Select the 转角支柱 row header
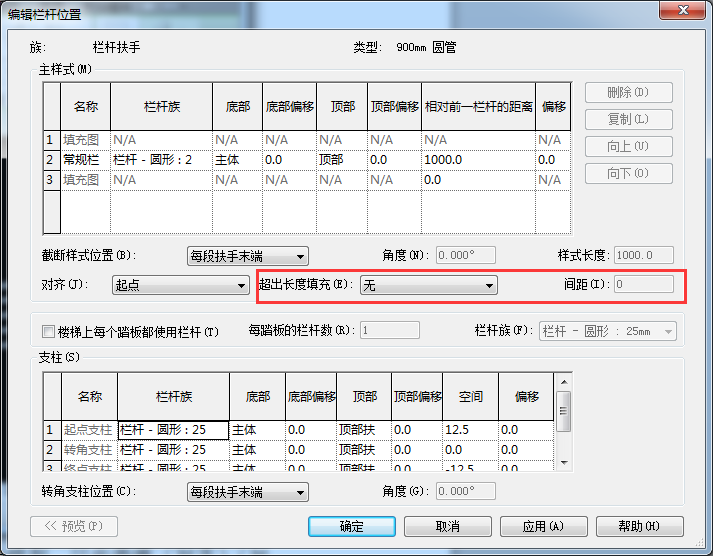Viewport: 713px width, 556px height. click(x=51, y=450)
